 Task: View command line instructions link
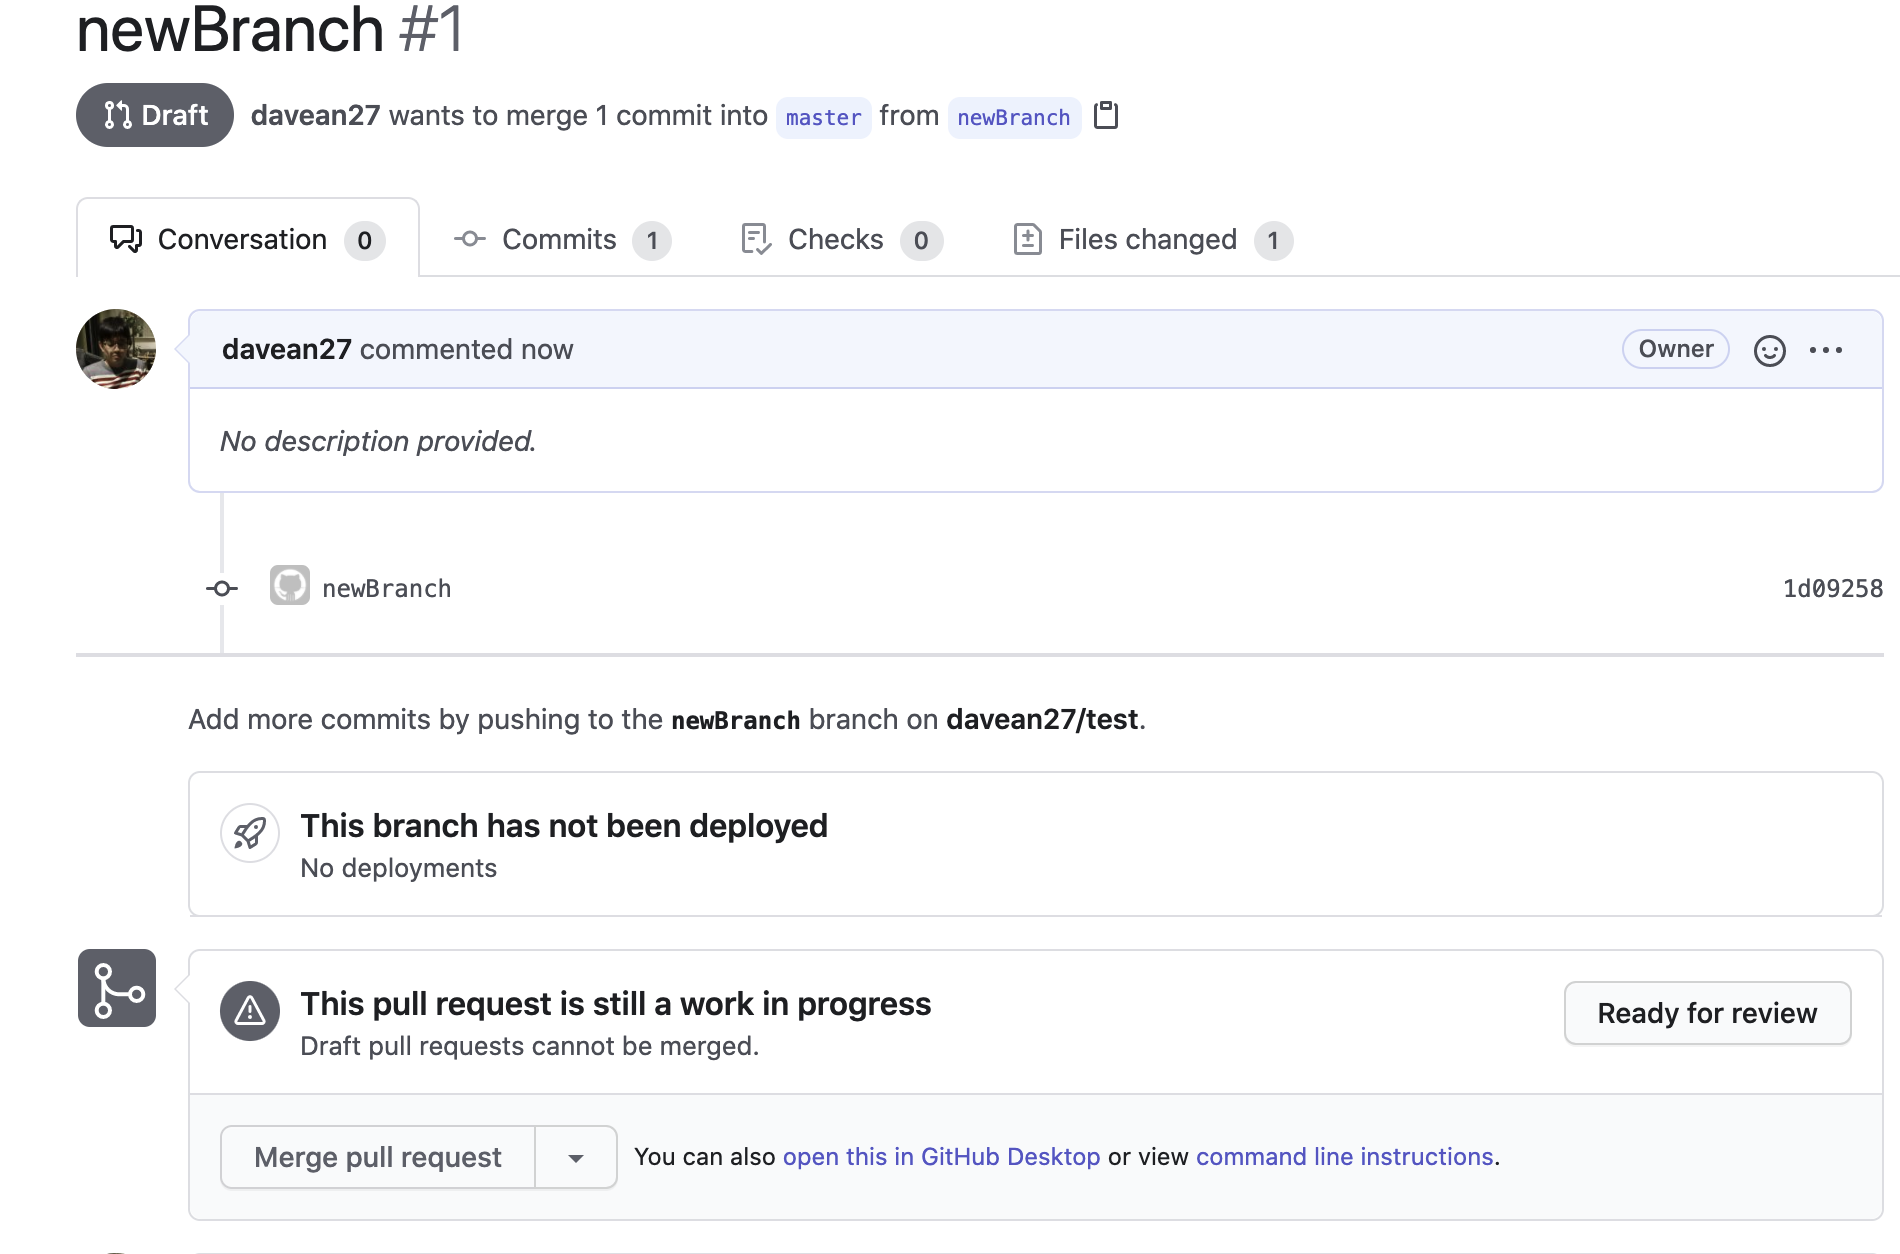coord(1344,1156)
